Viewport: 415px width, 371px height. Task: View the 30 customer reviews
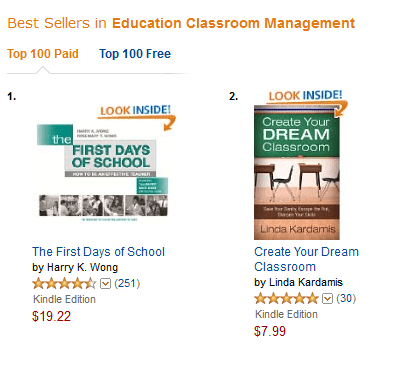click(x=346, y=298)
